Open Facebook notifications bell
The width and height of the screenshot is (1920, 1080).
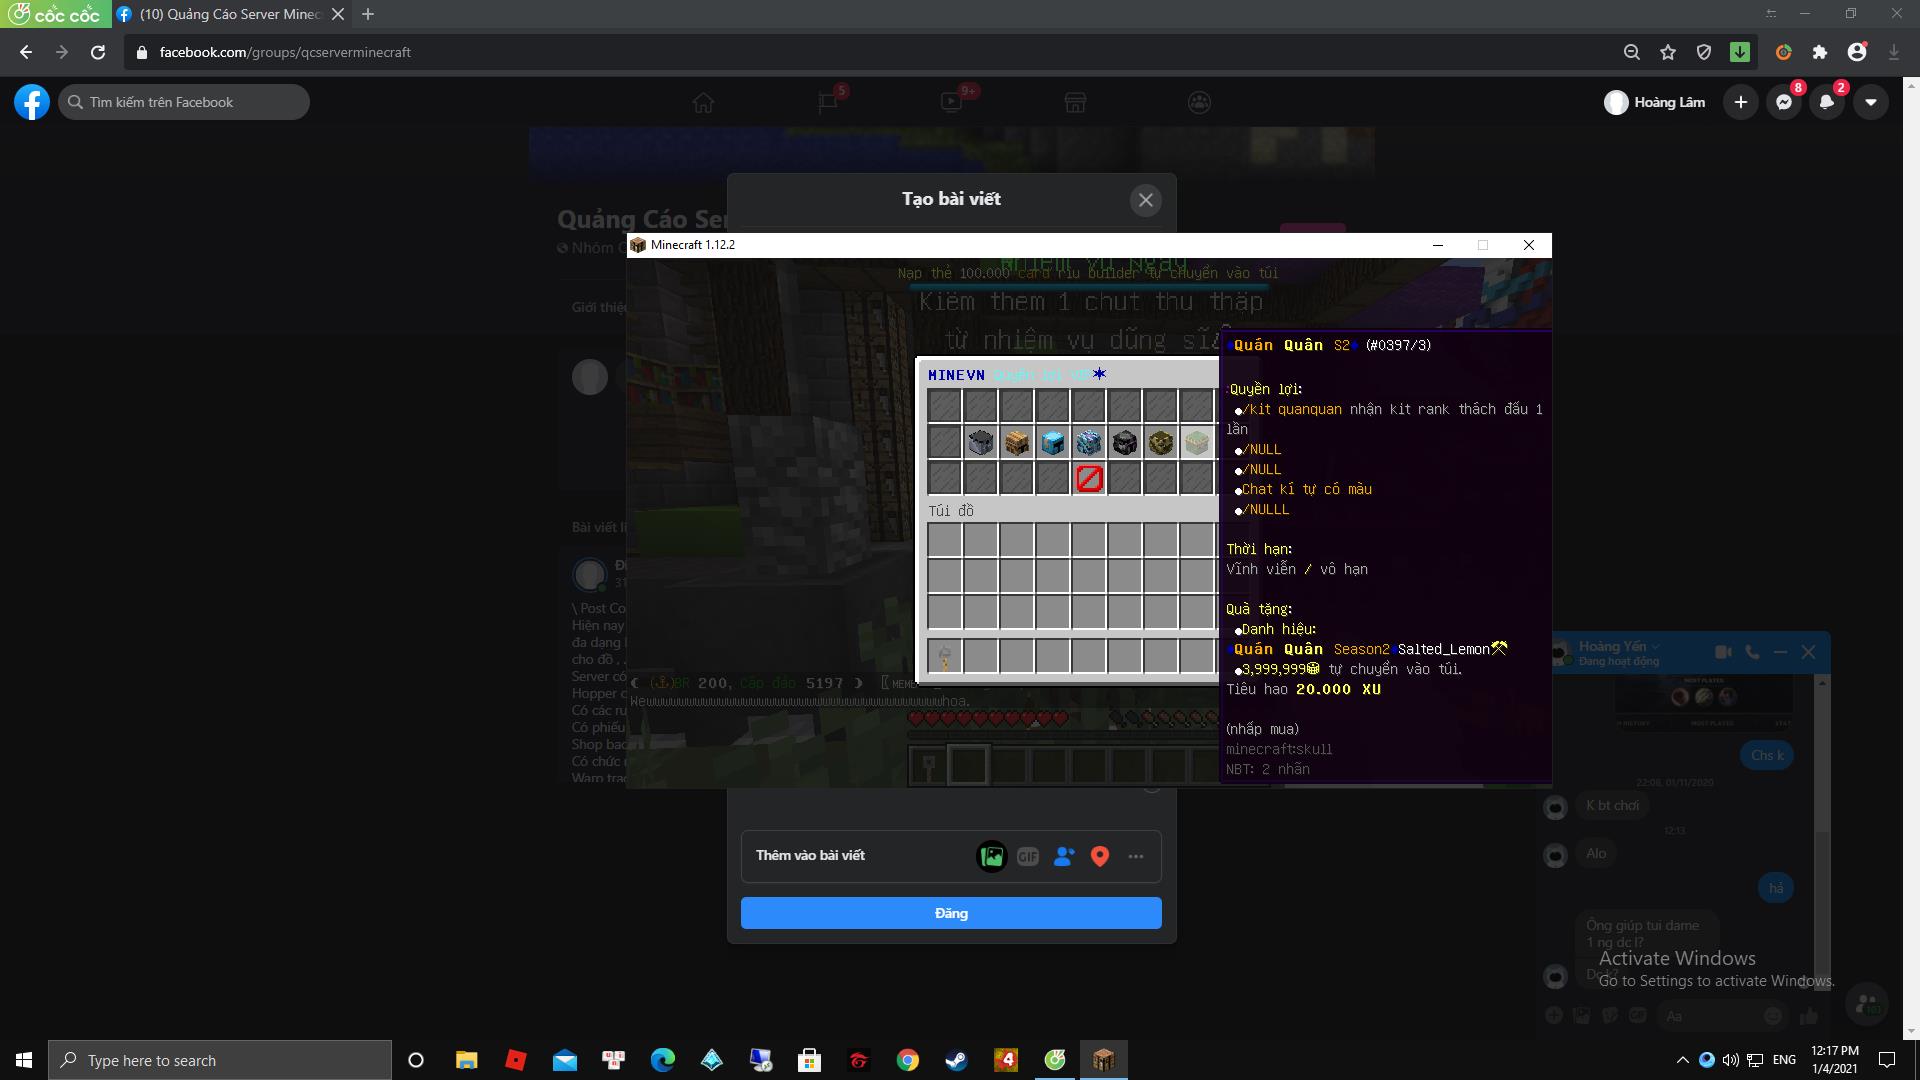pyautogui.click(x=1826, y=102)
